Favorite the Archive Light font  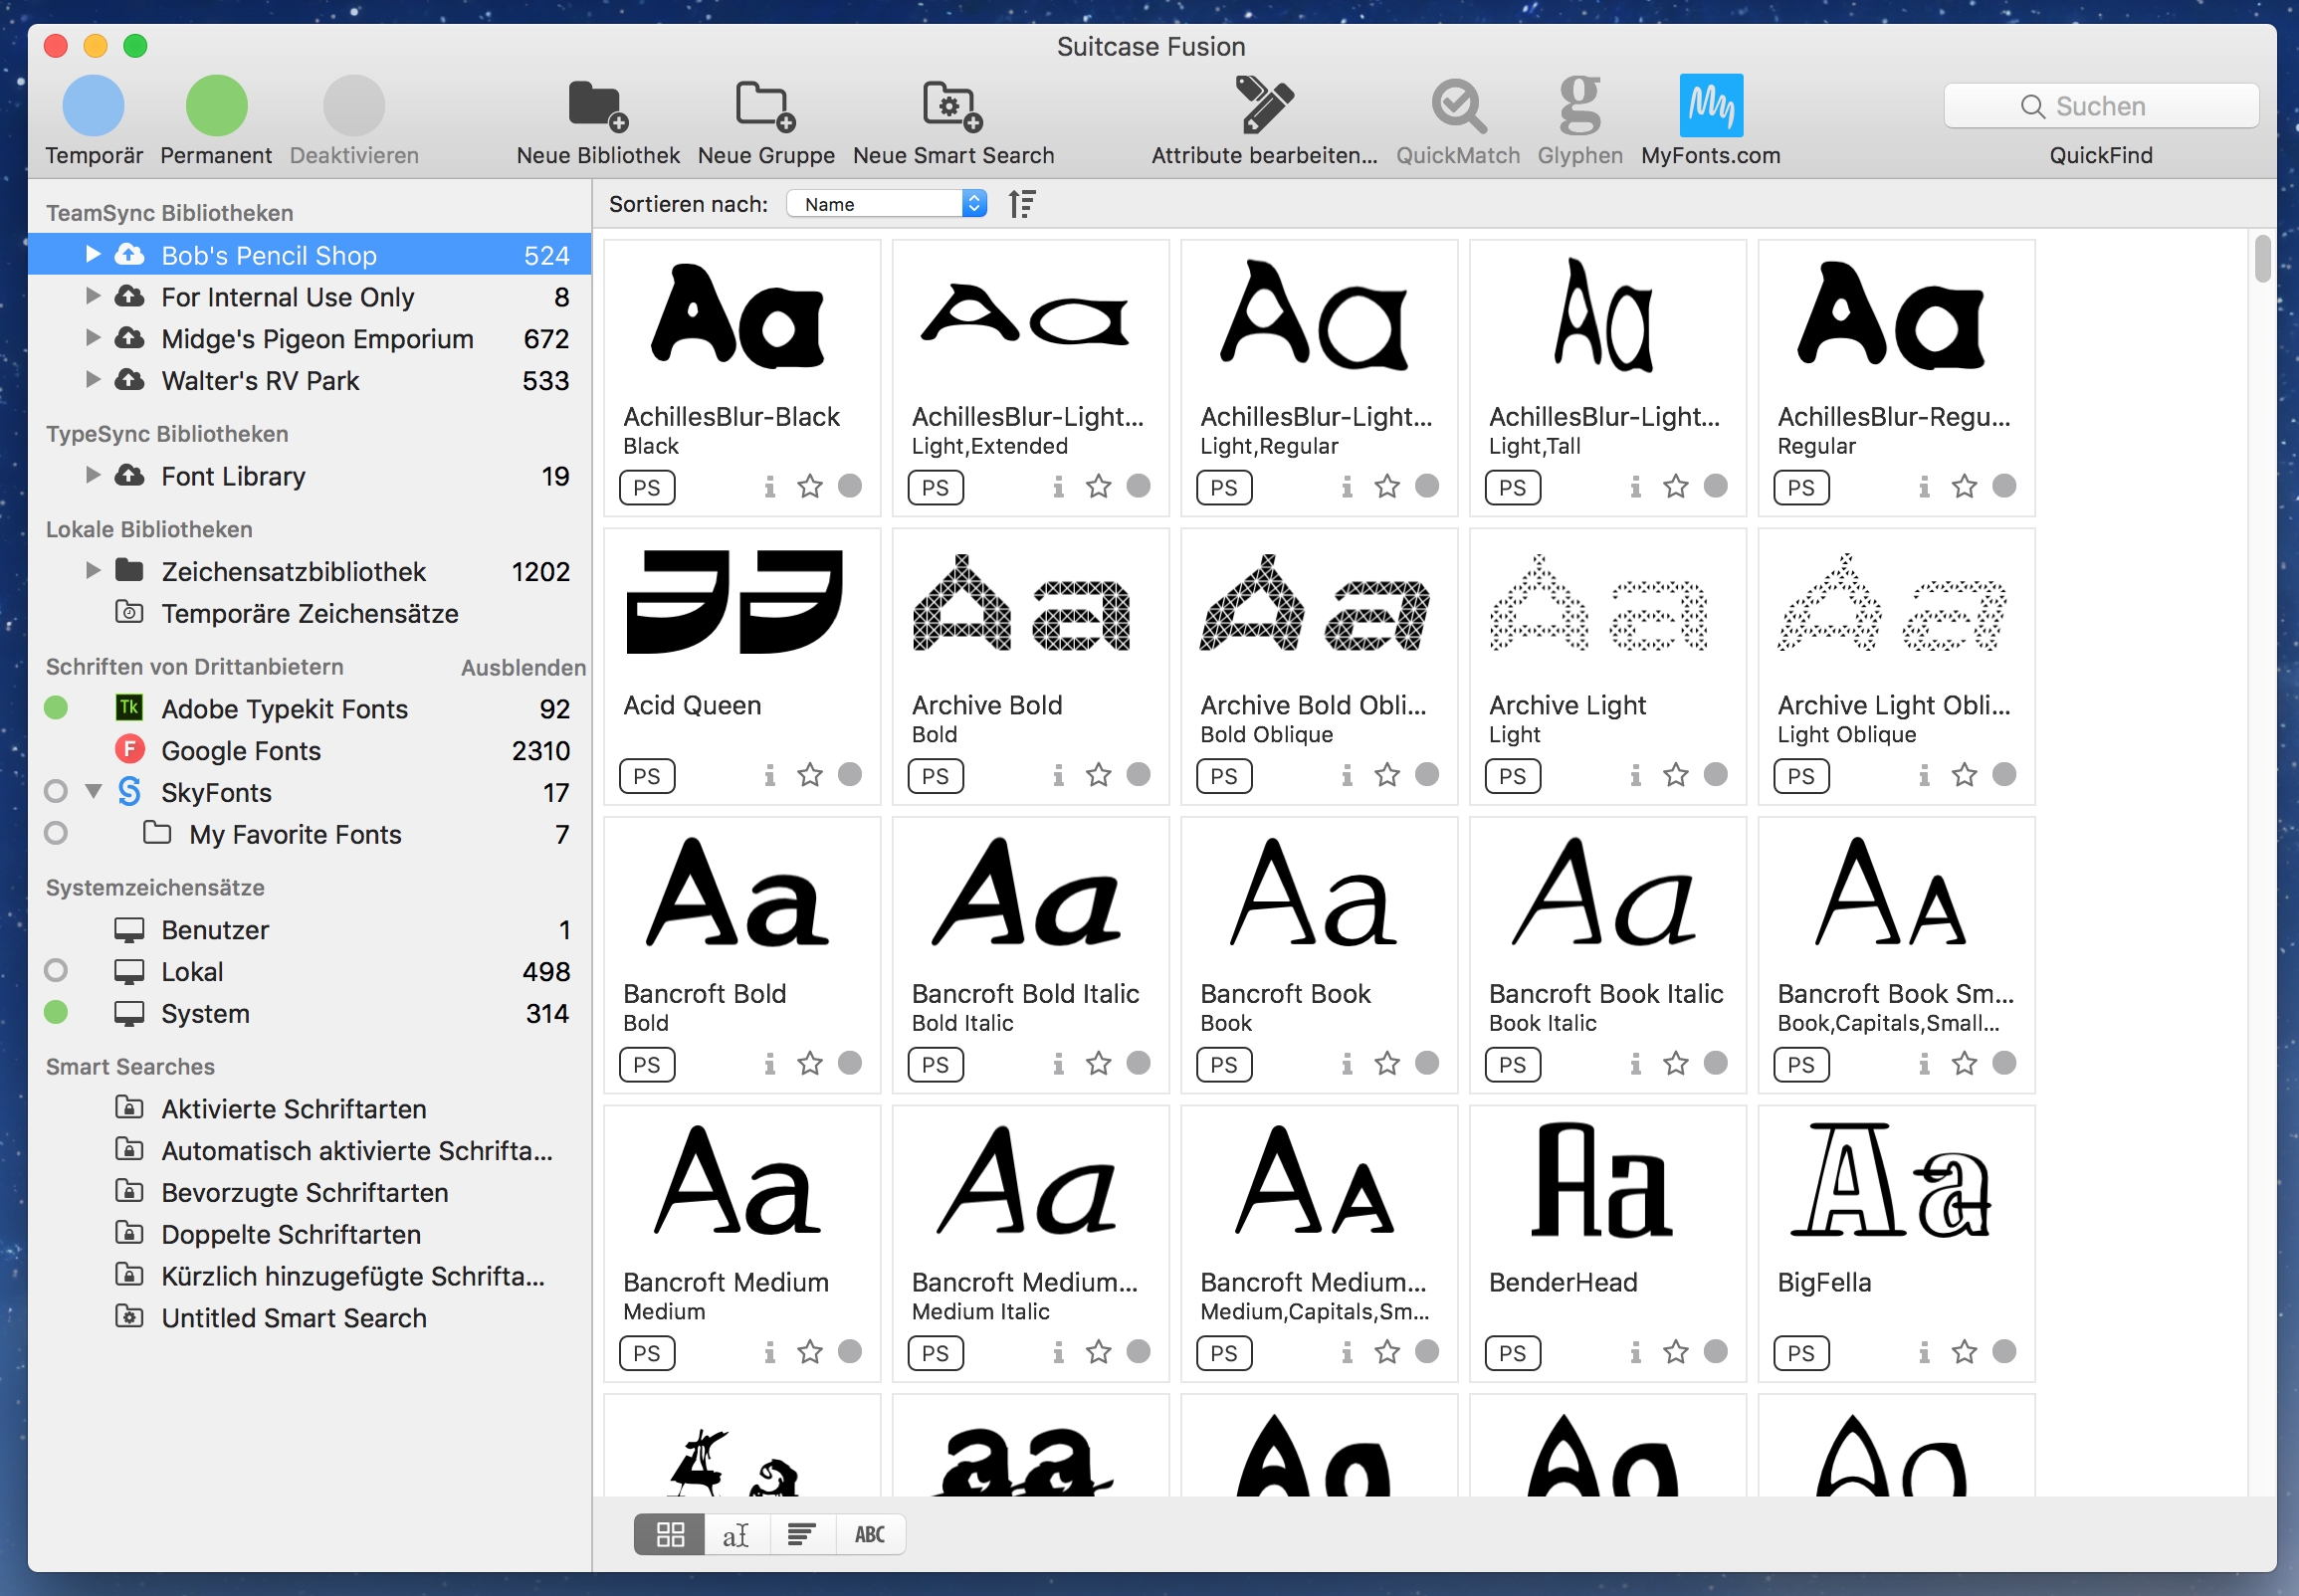(x=1676, y=775)
